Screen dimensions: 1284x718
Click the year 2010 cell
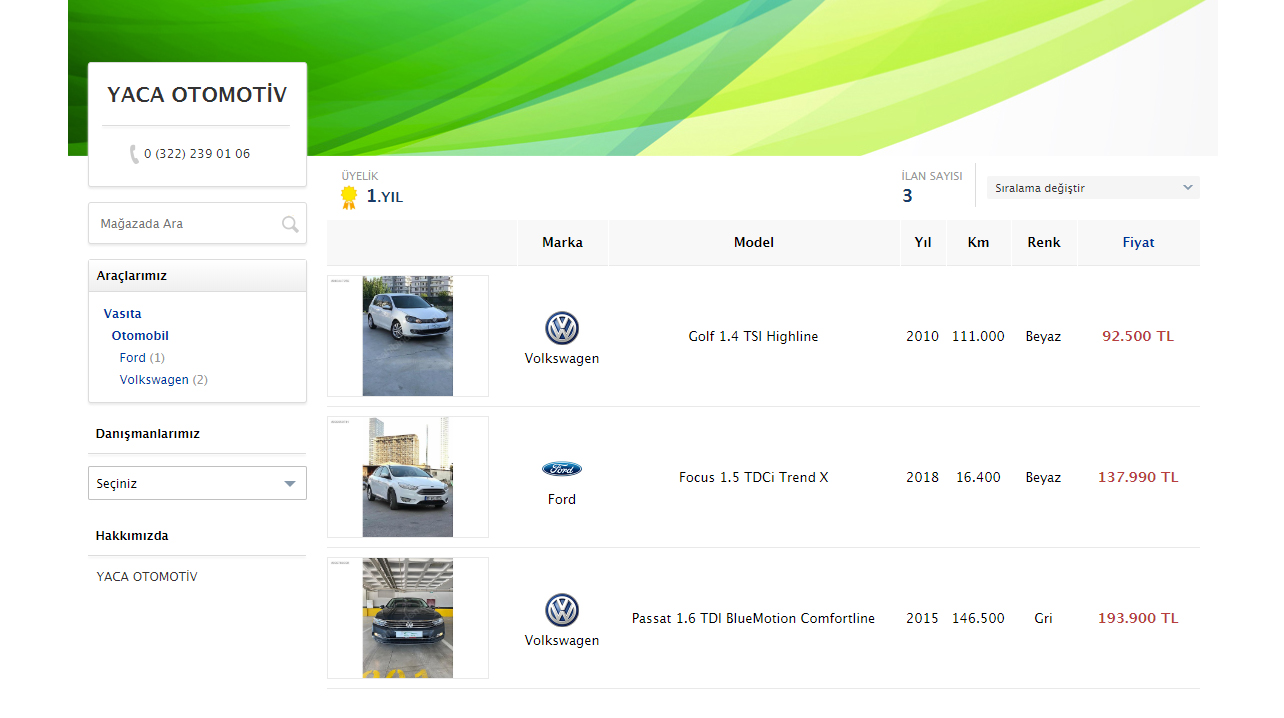923,337
